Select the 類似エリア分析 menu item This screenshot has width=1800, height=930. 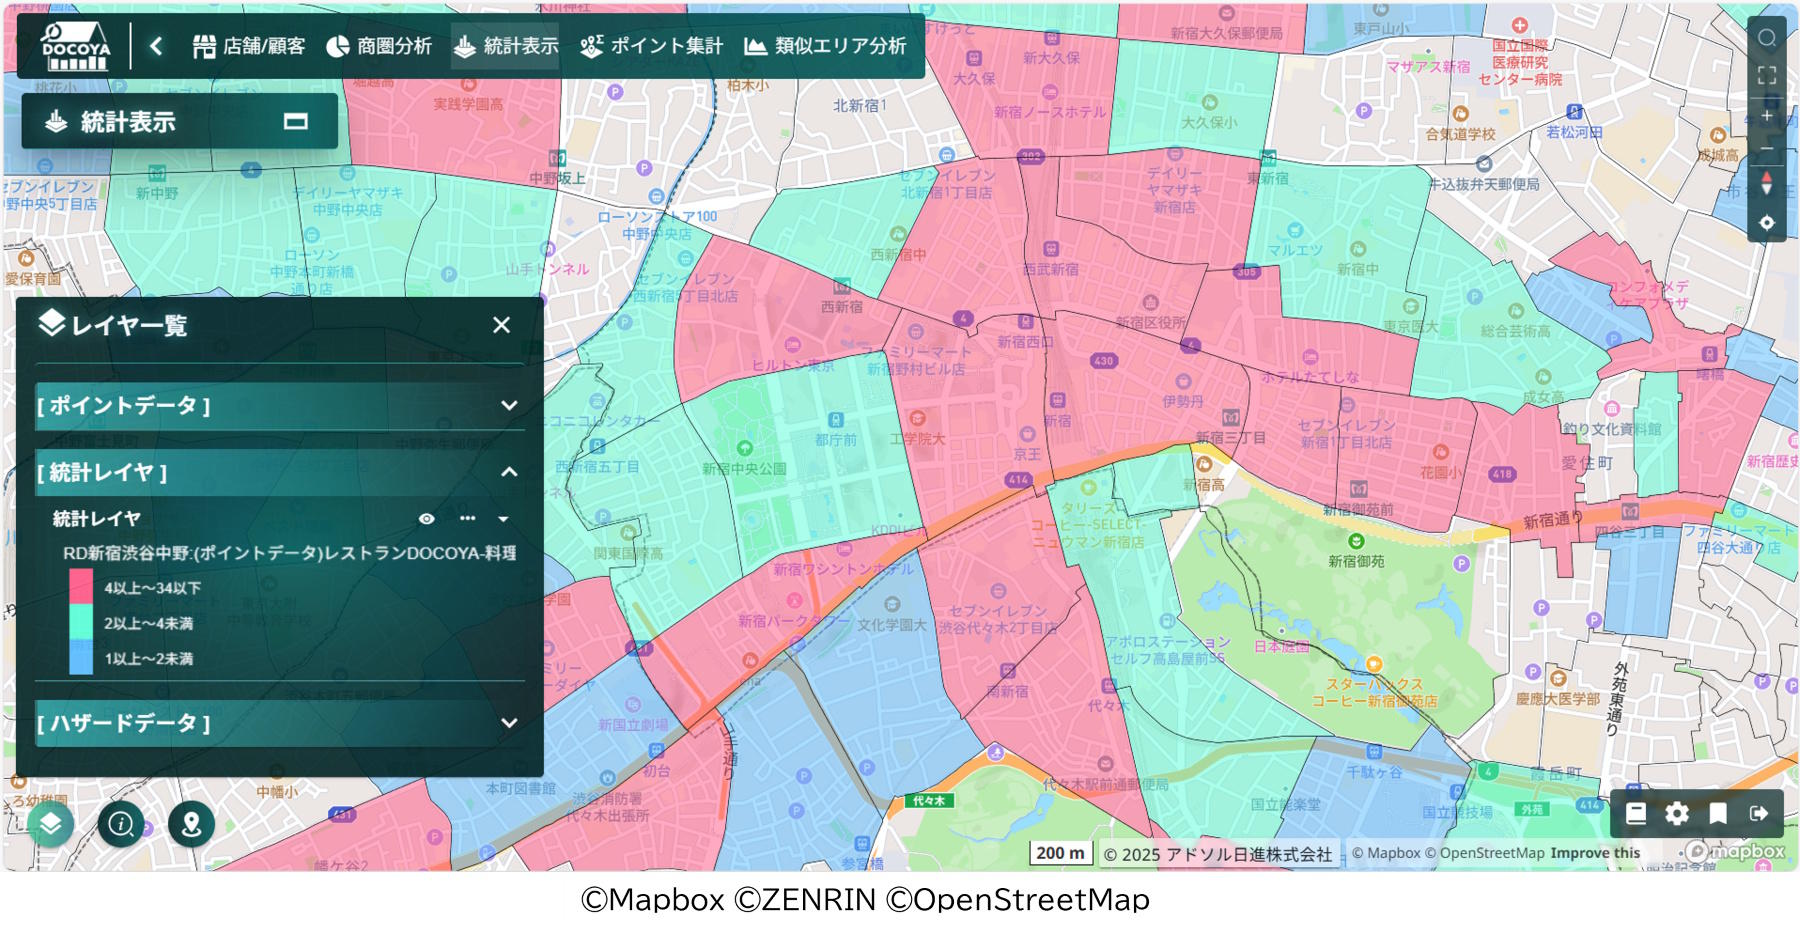[x=826, y=46]
